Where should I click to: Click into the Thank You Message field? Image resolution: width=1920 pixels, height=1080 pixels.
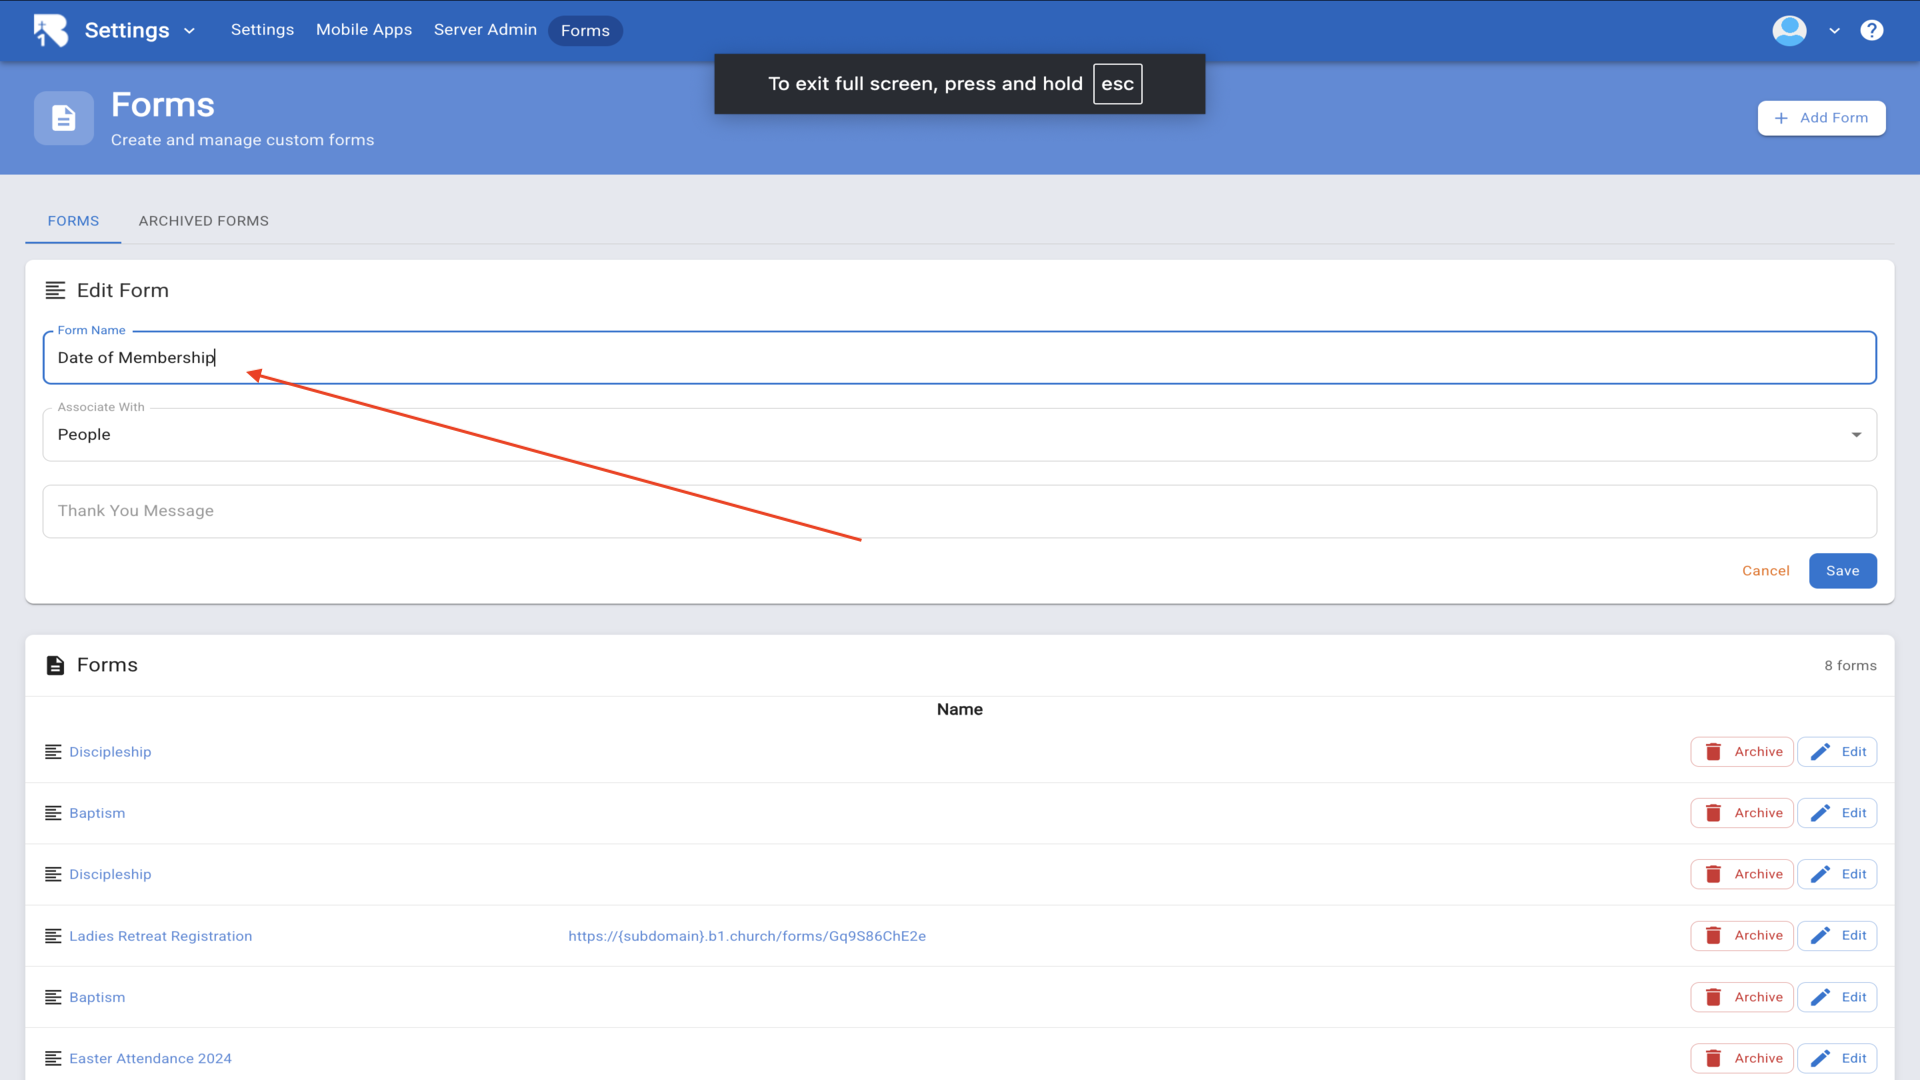[958, 511]
